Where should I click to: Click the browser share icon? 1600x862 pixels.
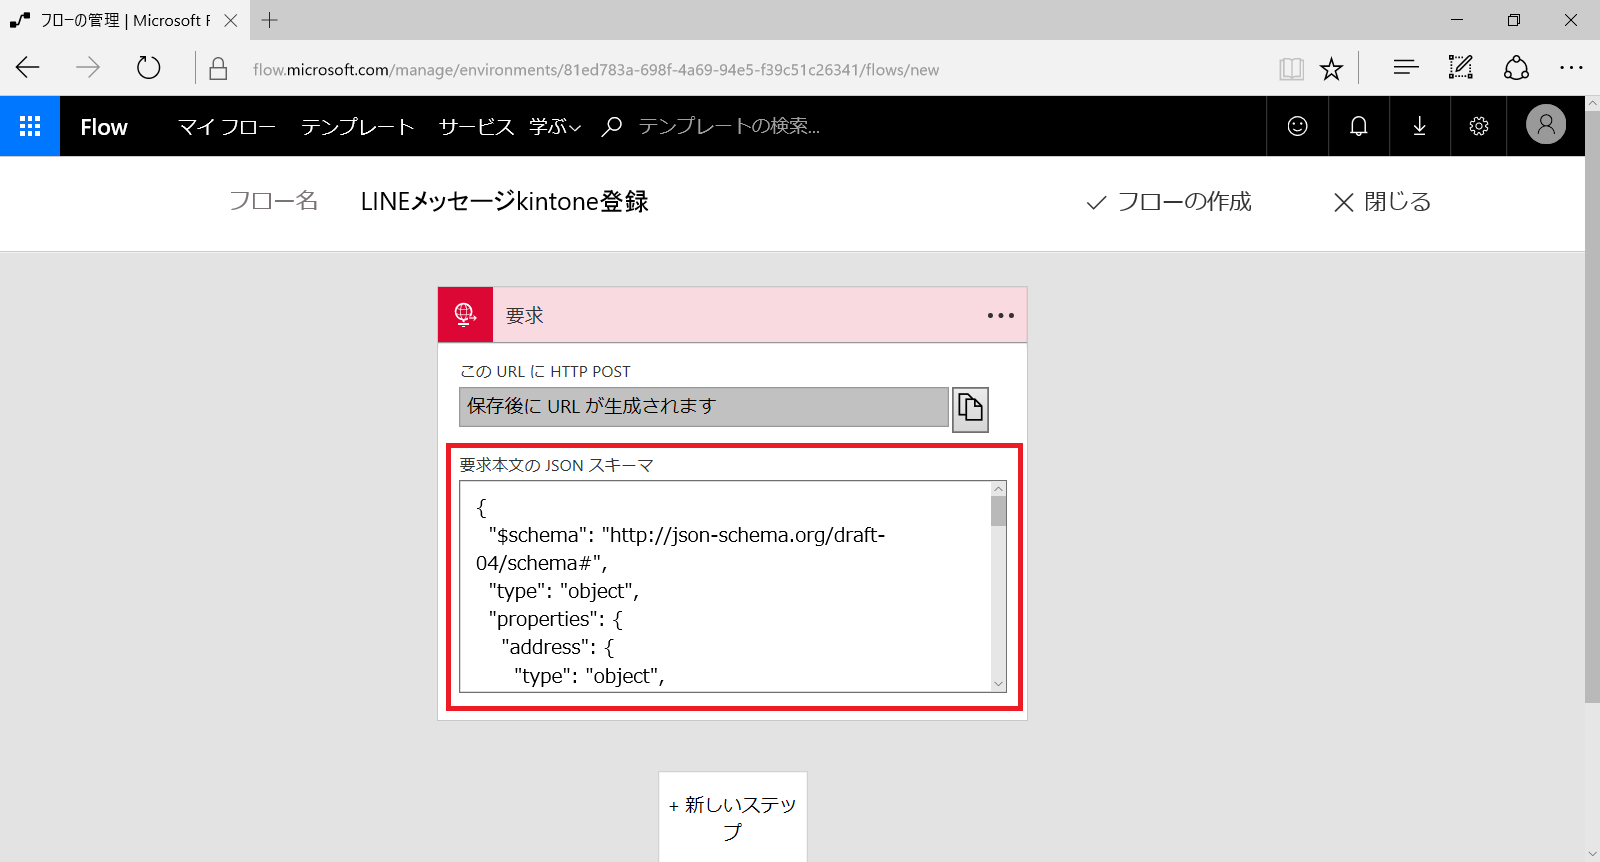(1516, 68)
